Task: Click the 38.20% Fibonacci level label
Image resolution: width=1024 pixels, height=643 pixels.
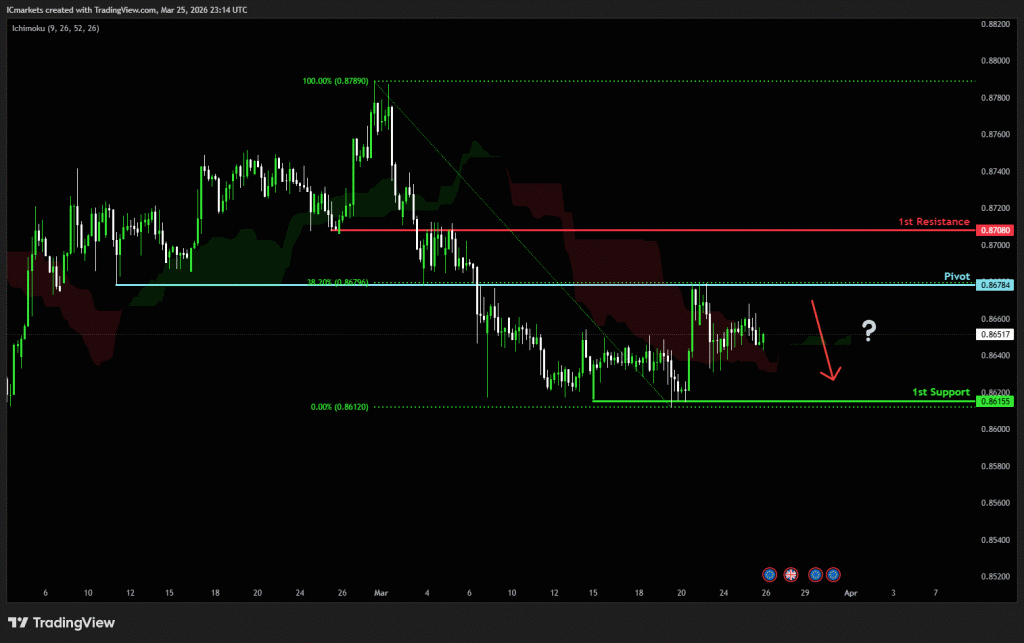Action: tap(338, 283)
